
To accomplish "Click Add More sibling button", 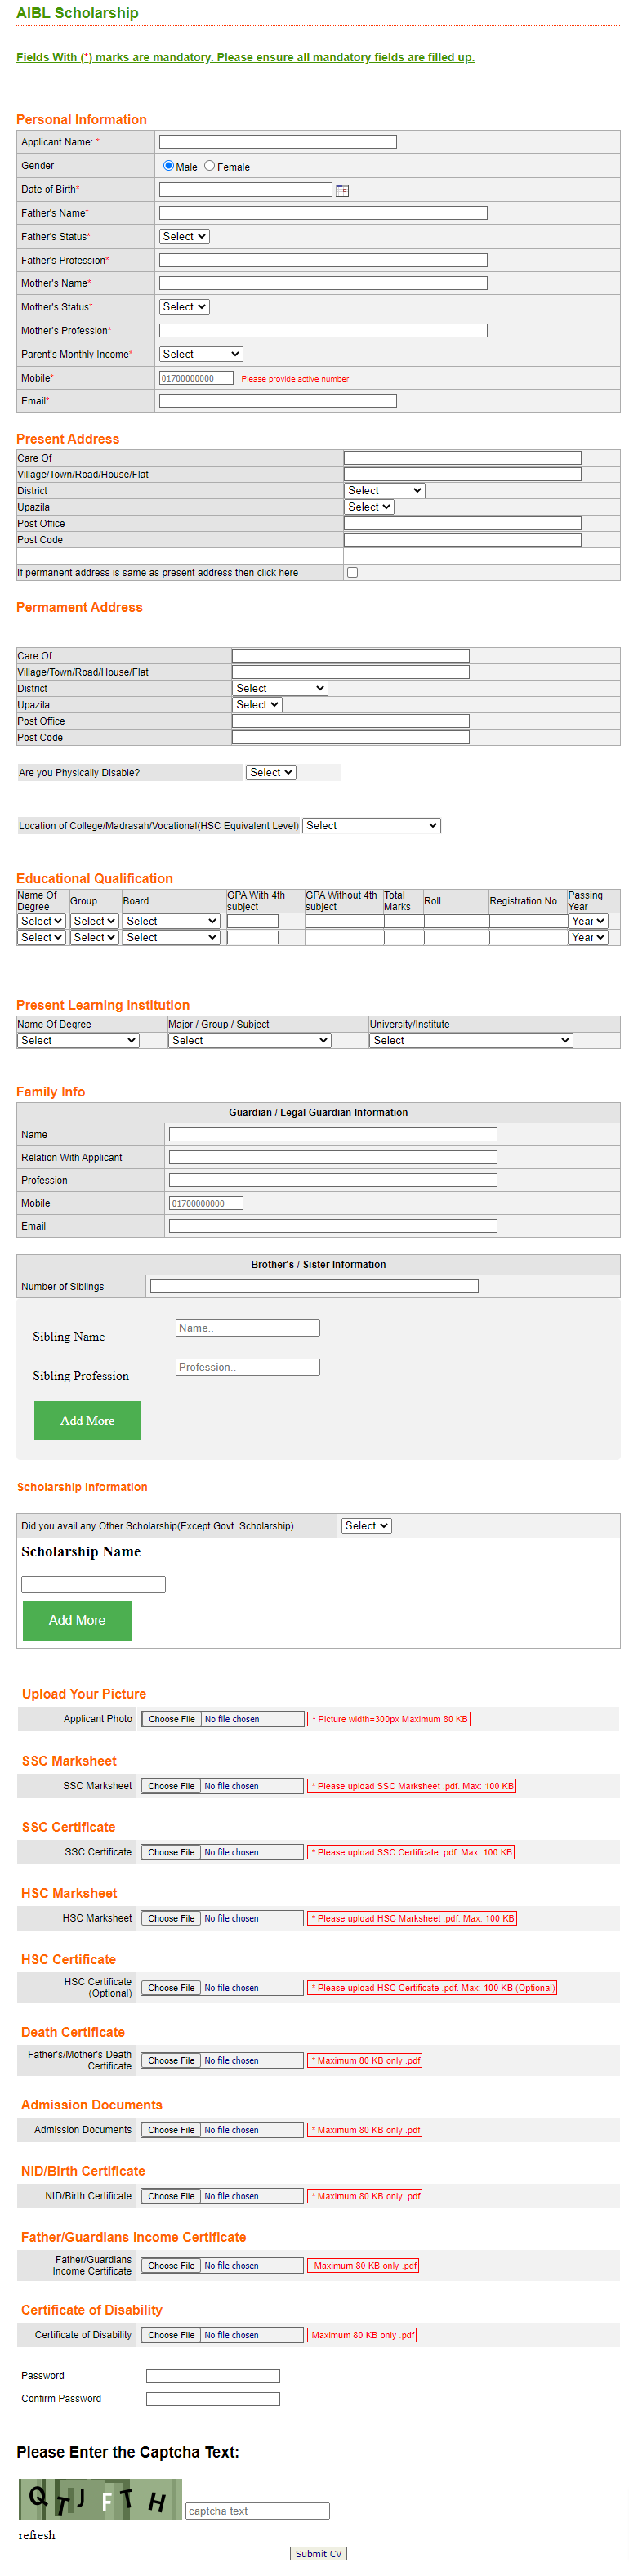I will pyautogui.click(x=87, y=1421).
